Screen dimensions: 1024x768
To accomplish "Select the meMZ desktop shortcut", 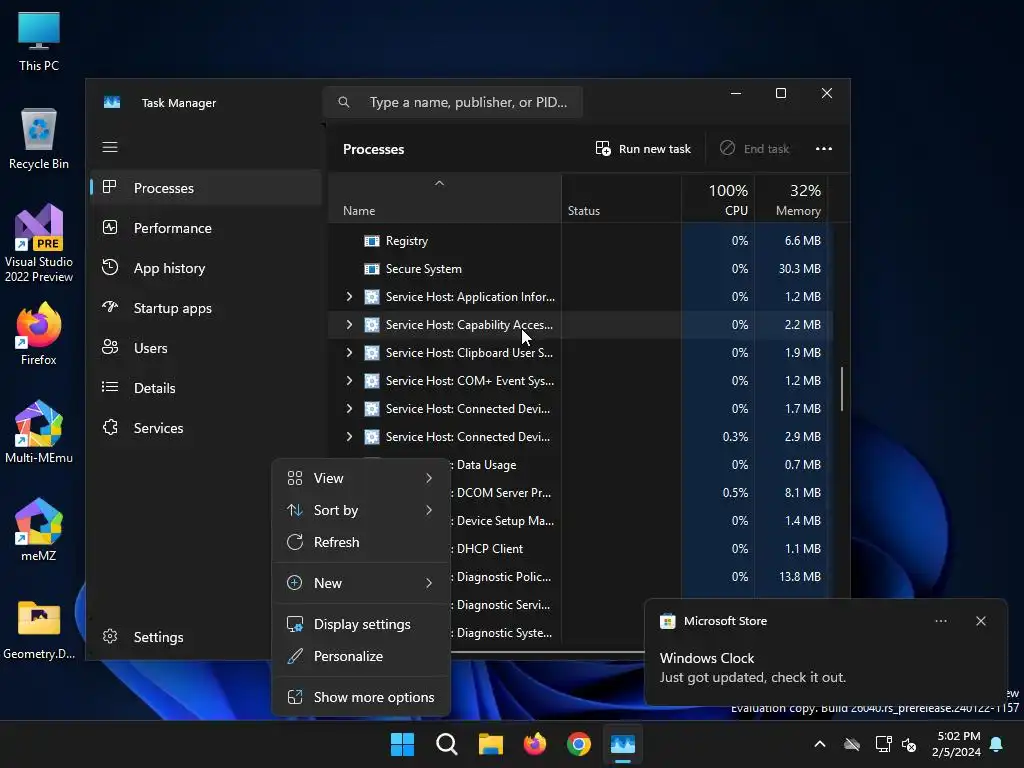I will [39, 530].
